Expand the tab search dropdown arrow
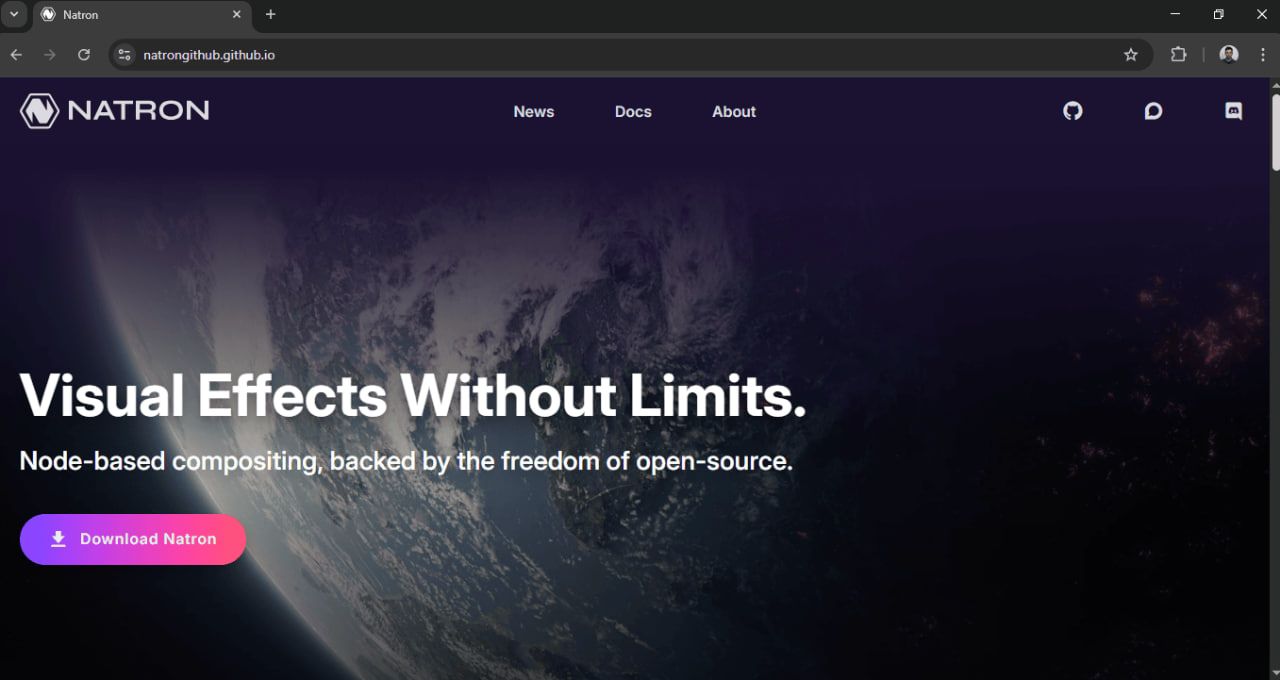The width and height of the screenshot is (1280, 680). 14,14
